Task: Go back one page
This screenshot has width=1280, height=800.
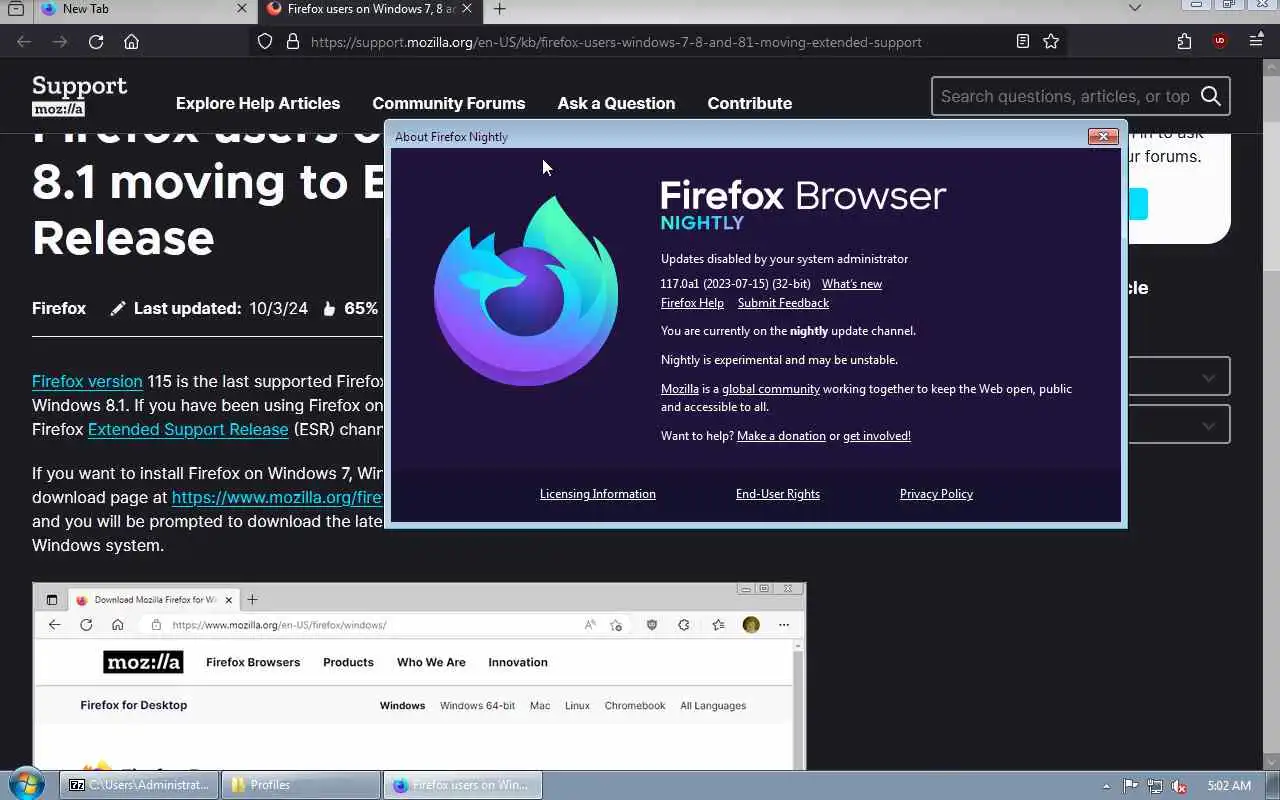Action: [x=24, y=42]
